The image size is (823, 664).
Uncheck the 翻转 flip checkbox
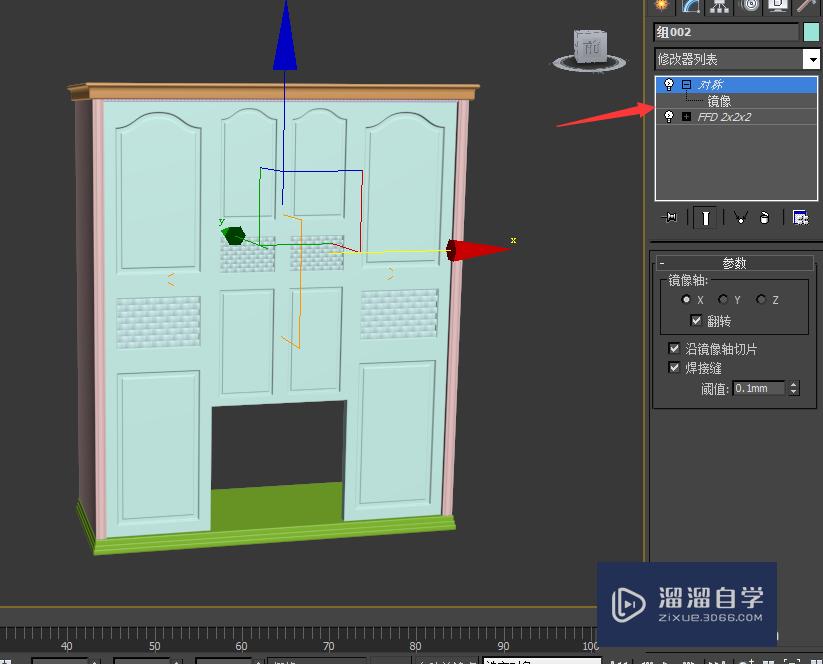click(696, 320)
